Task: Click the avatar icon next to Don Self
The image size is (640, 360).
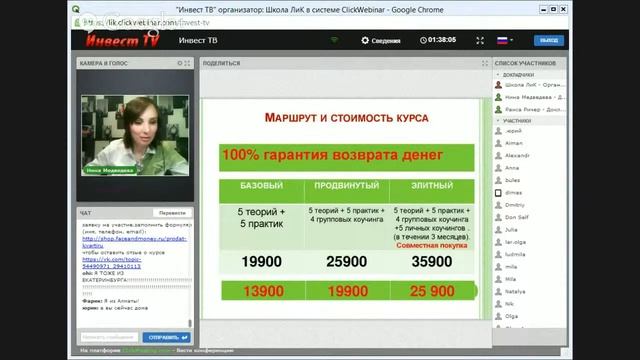Action: [x=498, y=217]
